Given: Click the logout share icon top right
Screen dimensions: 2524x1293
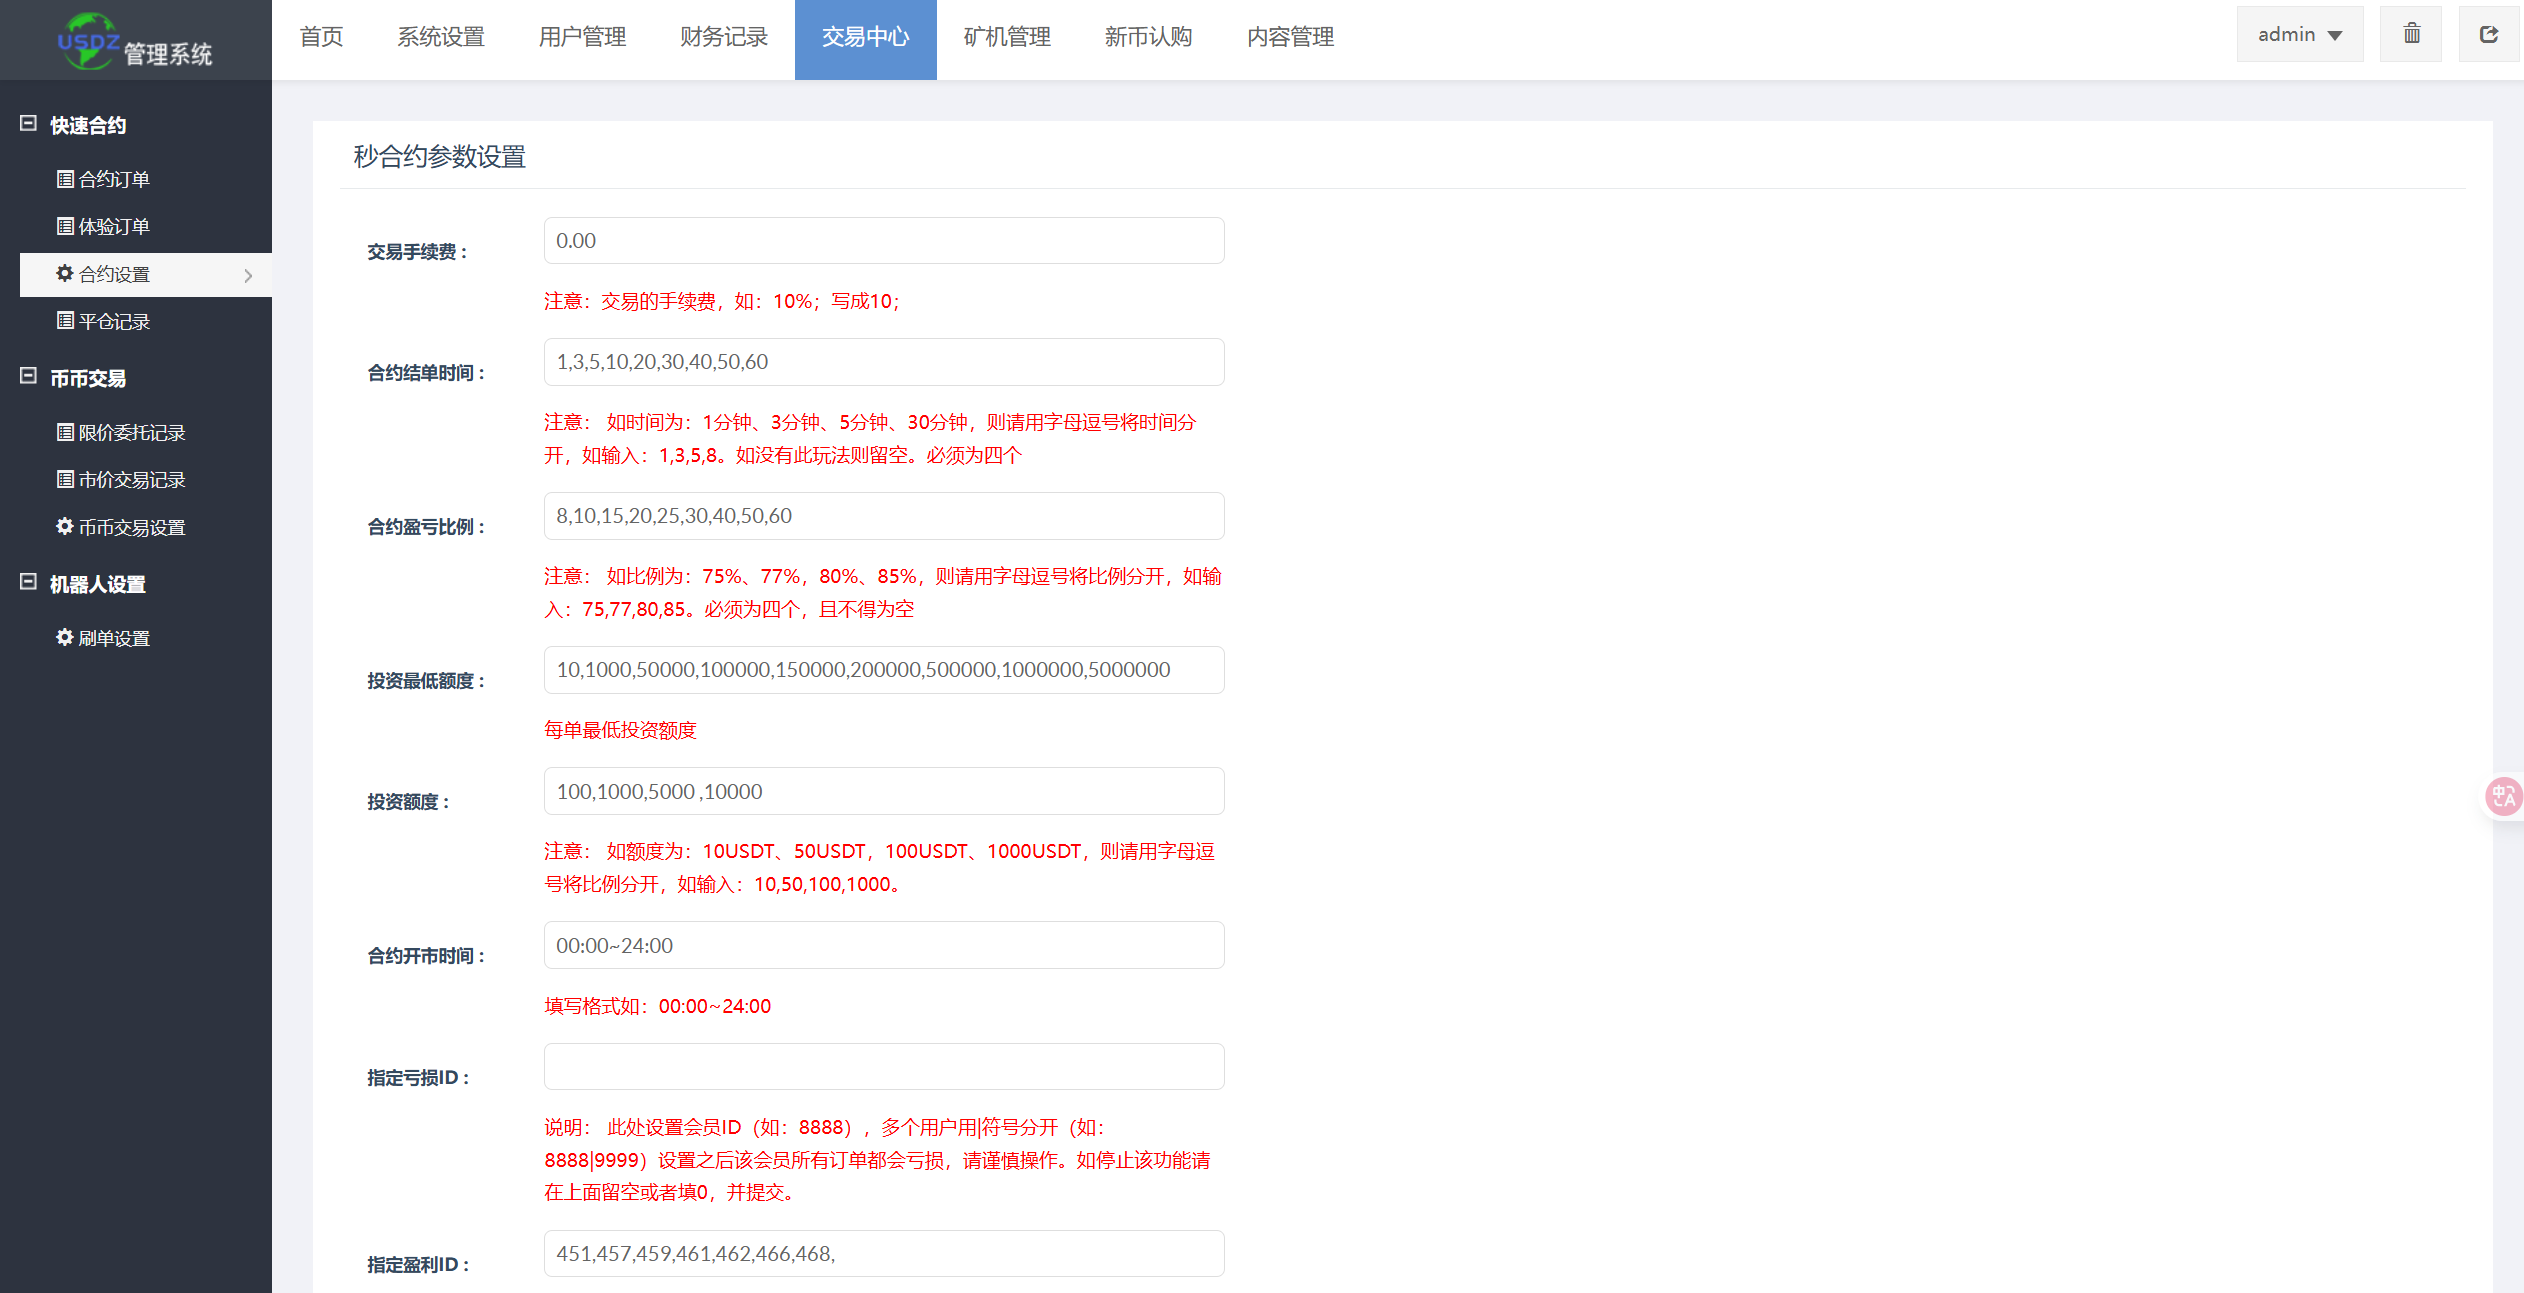Looking at the screenshot, I should (2489, 34).
